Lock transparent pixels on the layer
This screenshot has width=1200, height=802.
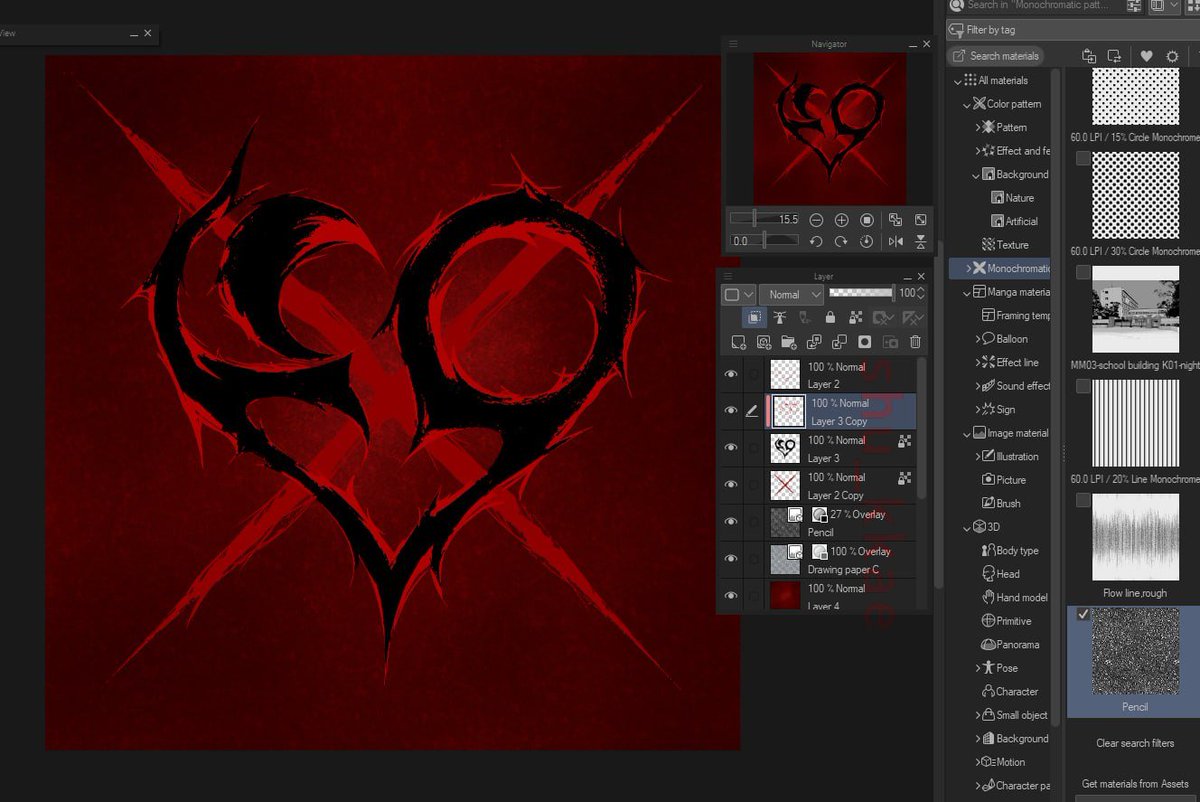pyautogui.click(x=855, y=318)
